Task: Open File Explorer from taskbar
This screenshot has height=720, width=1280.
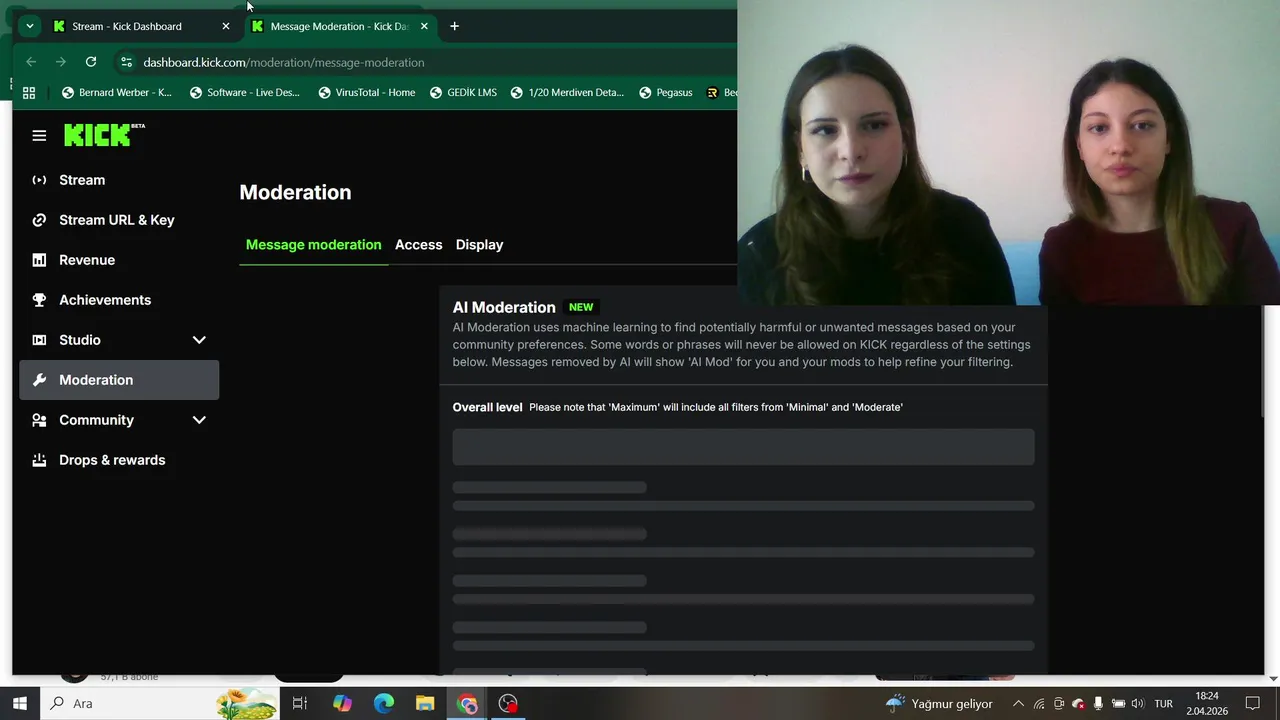Action: [x=426, y=703]
